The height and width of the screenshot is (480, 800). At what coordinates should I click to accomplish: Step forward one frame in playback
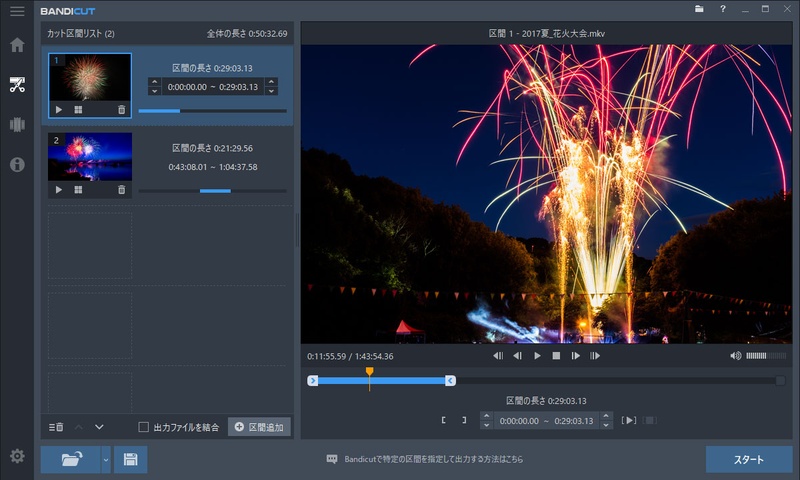[575, 355]
